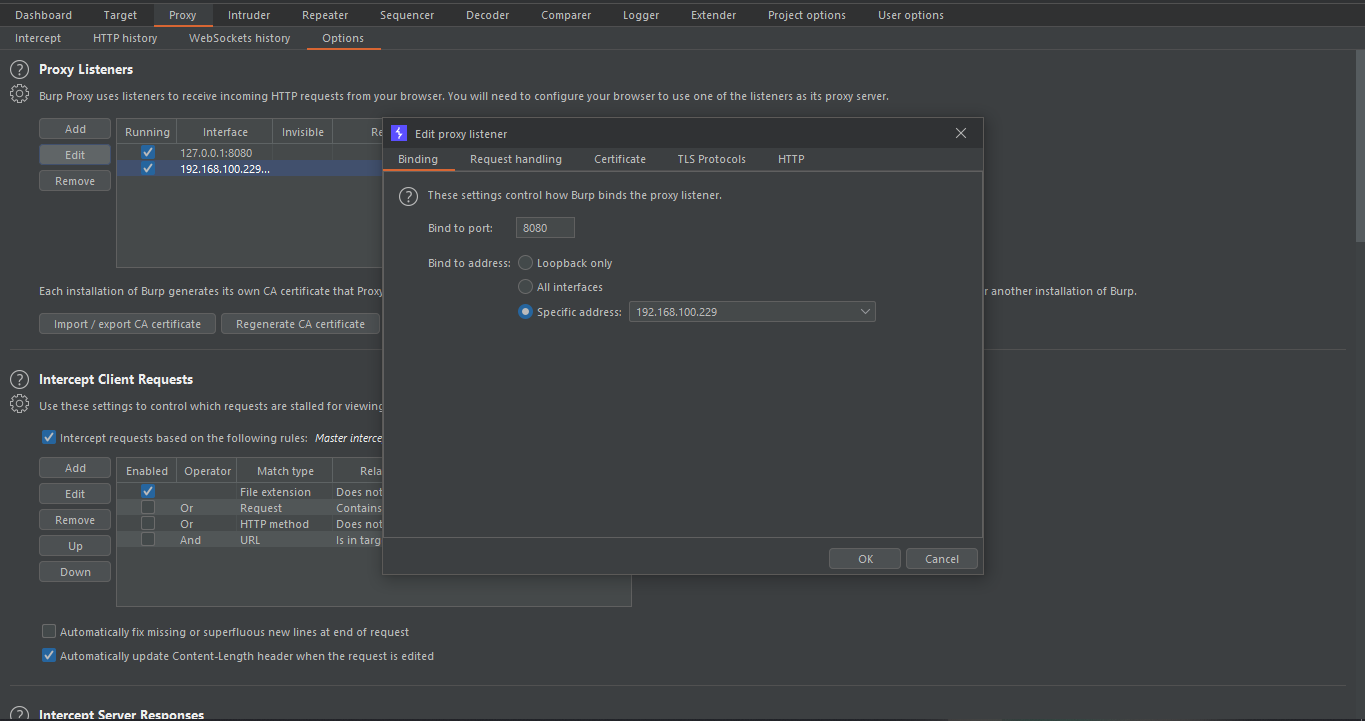Image resolution: width=1365 pixels, height=721 pixels.
Task: Open the Intercept Client Requests gear icon
Action: click(x=19, y=404)
